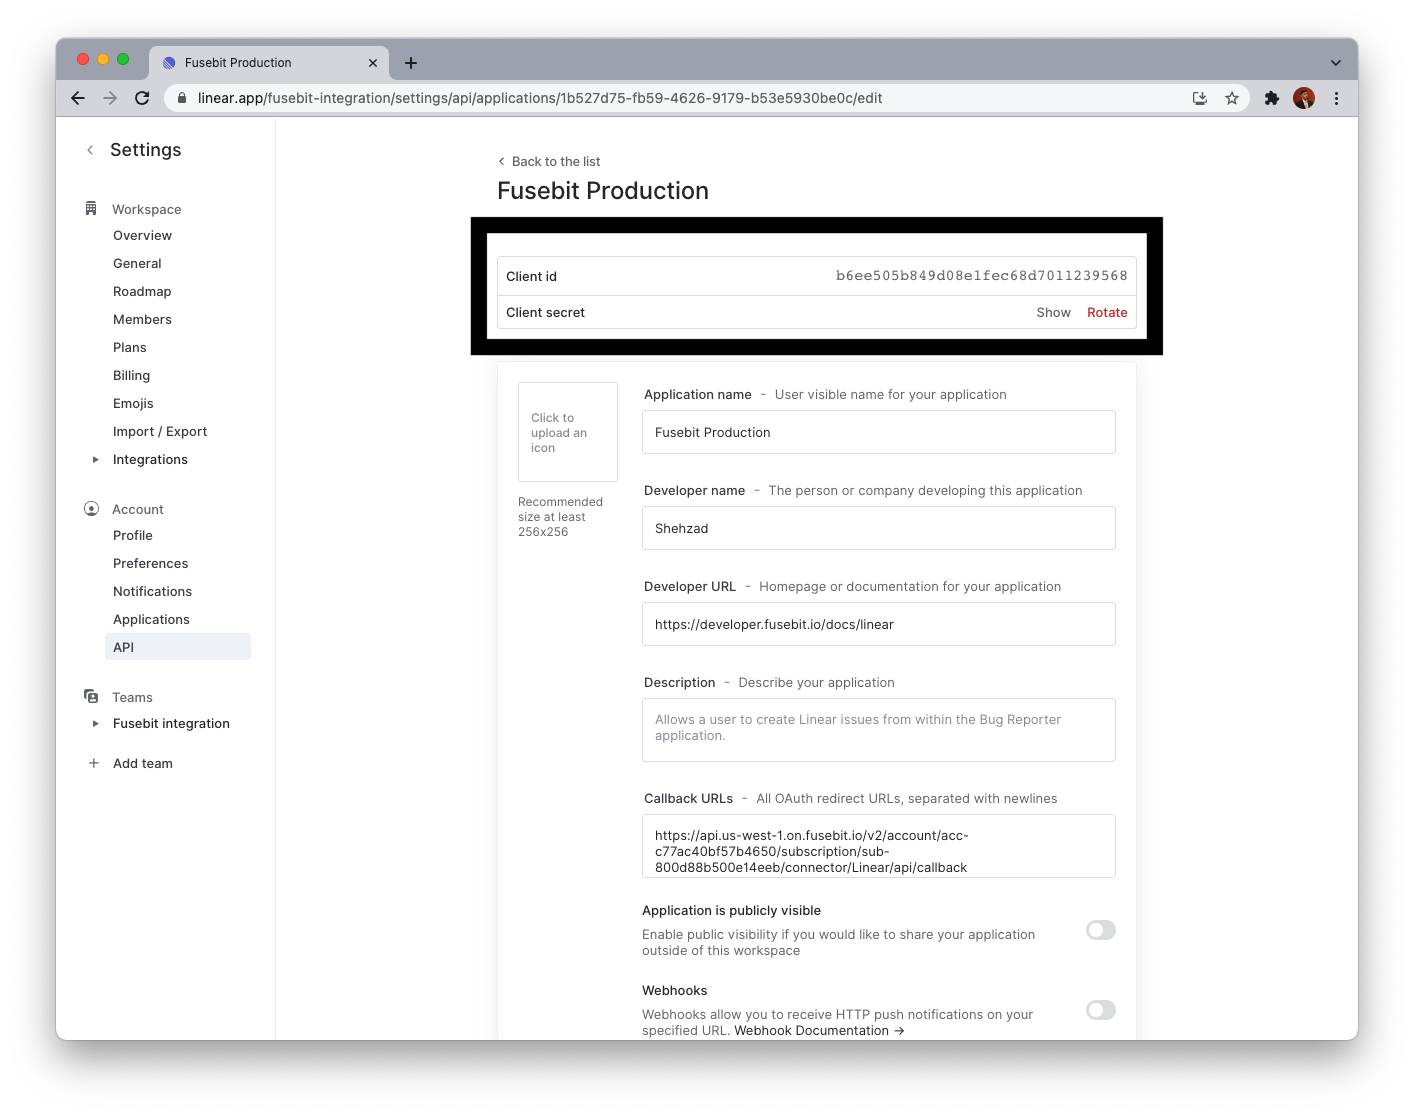Screen dimensions: 1414x1114
Task: Click the Teams icon in sidebar
Action: pos(91,697)
